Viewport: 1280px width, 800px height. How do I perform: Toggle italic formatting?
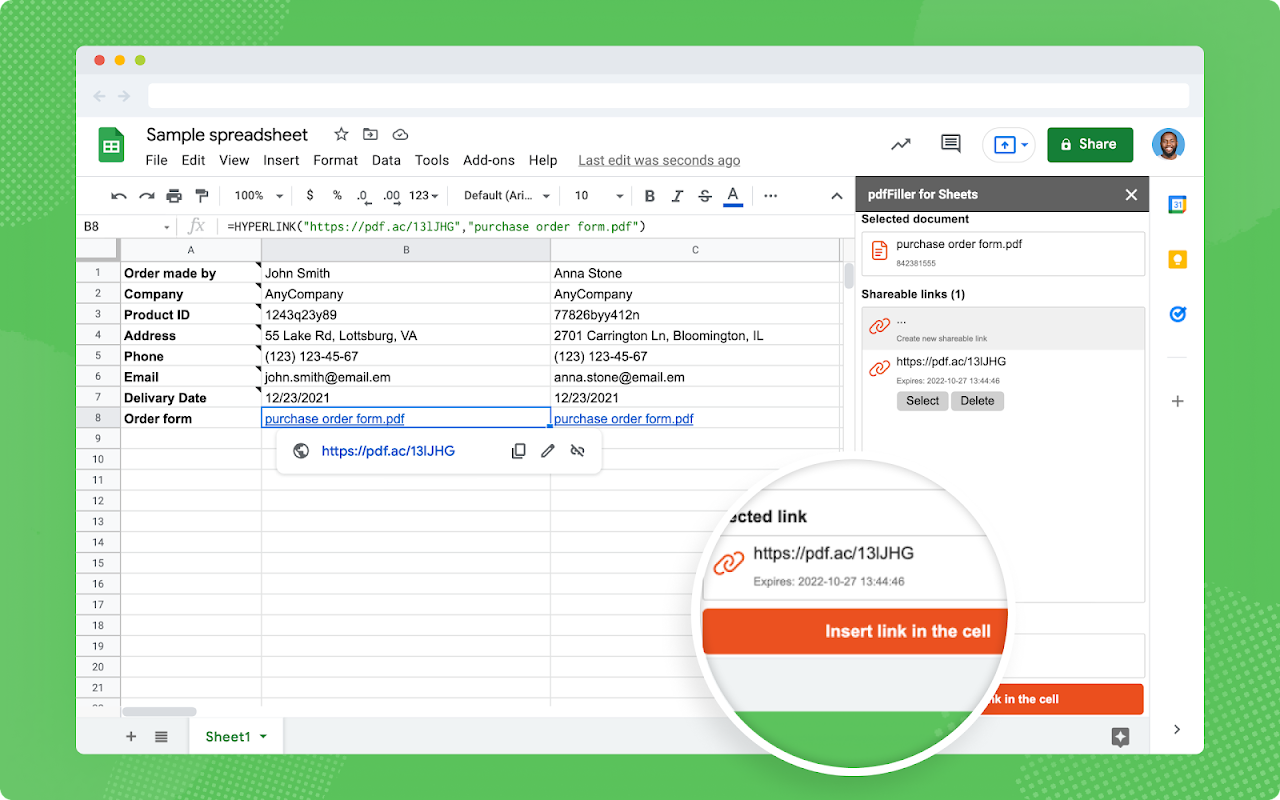pos(677,196)
